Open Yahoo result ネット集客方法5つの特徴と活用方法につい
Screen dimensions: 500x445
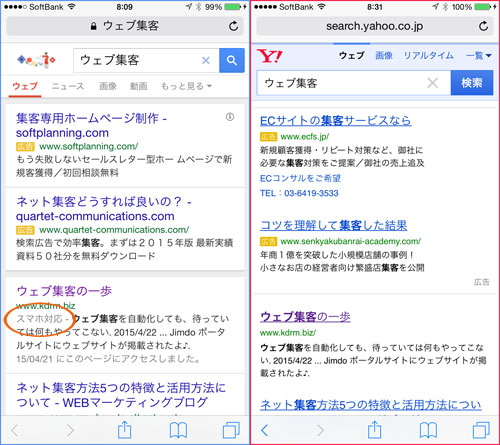click(x=371, y=405)
